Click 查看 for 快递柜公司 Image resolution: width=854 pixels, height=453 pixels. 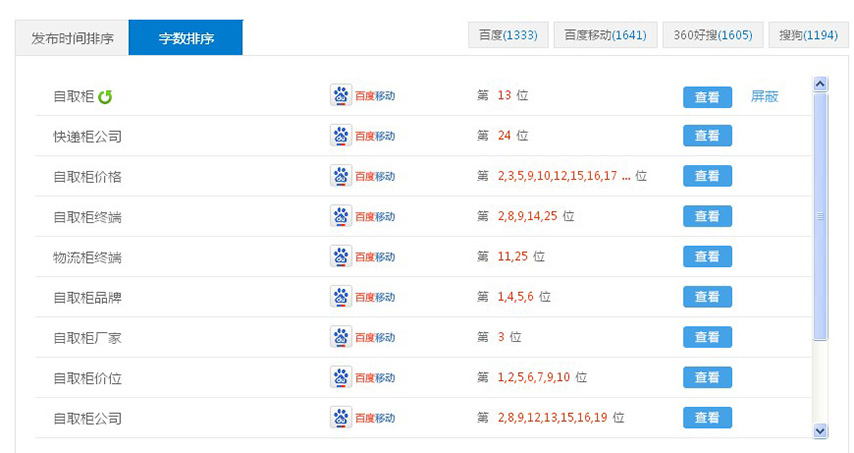coord(707,136)
